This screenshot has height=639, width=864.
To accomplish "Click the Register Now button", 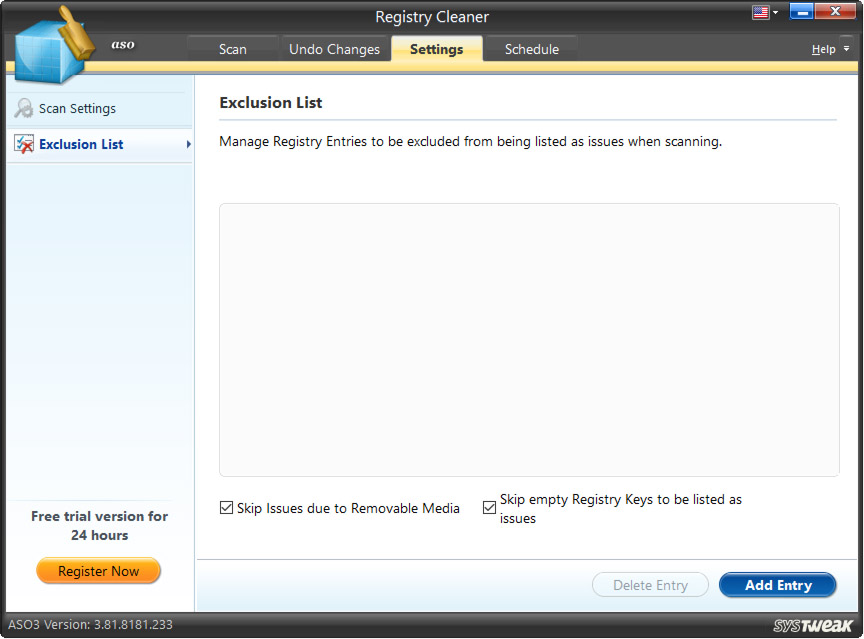I will [x=98, y=571].
